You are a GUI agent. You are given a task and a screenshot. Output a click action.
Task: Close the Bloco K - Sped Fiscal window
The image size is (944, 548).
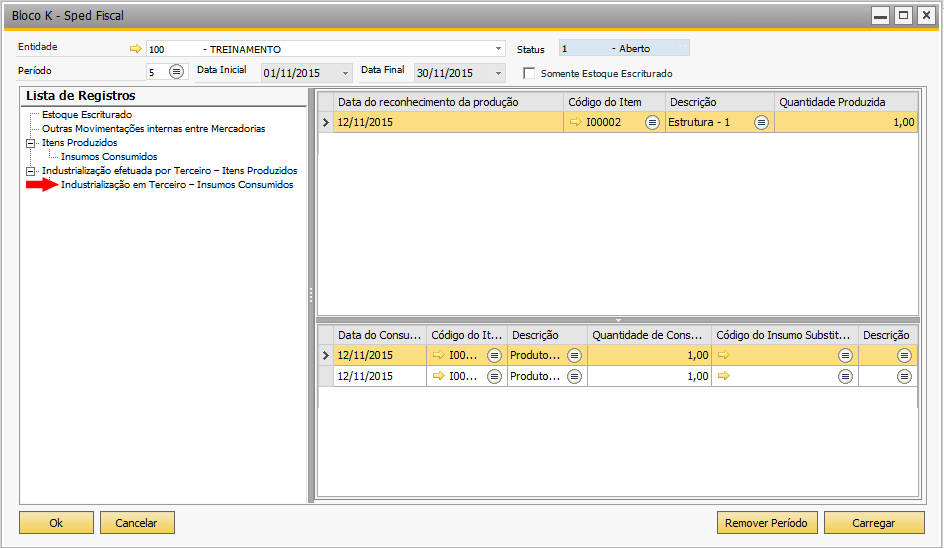pos(927,15)
